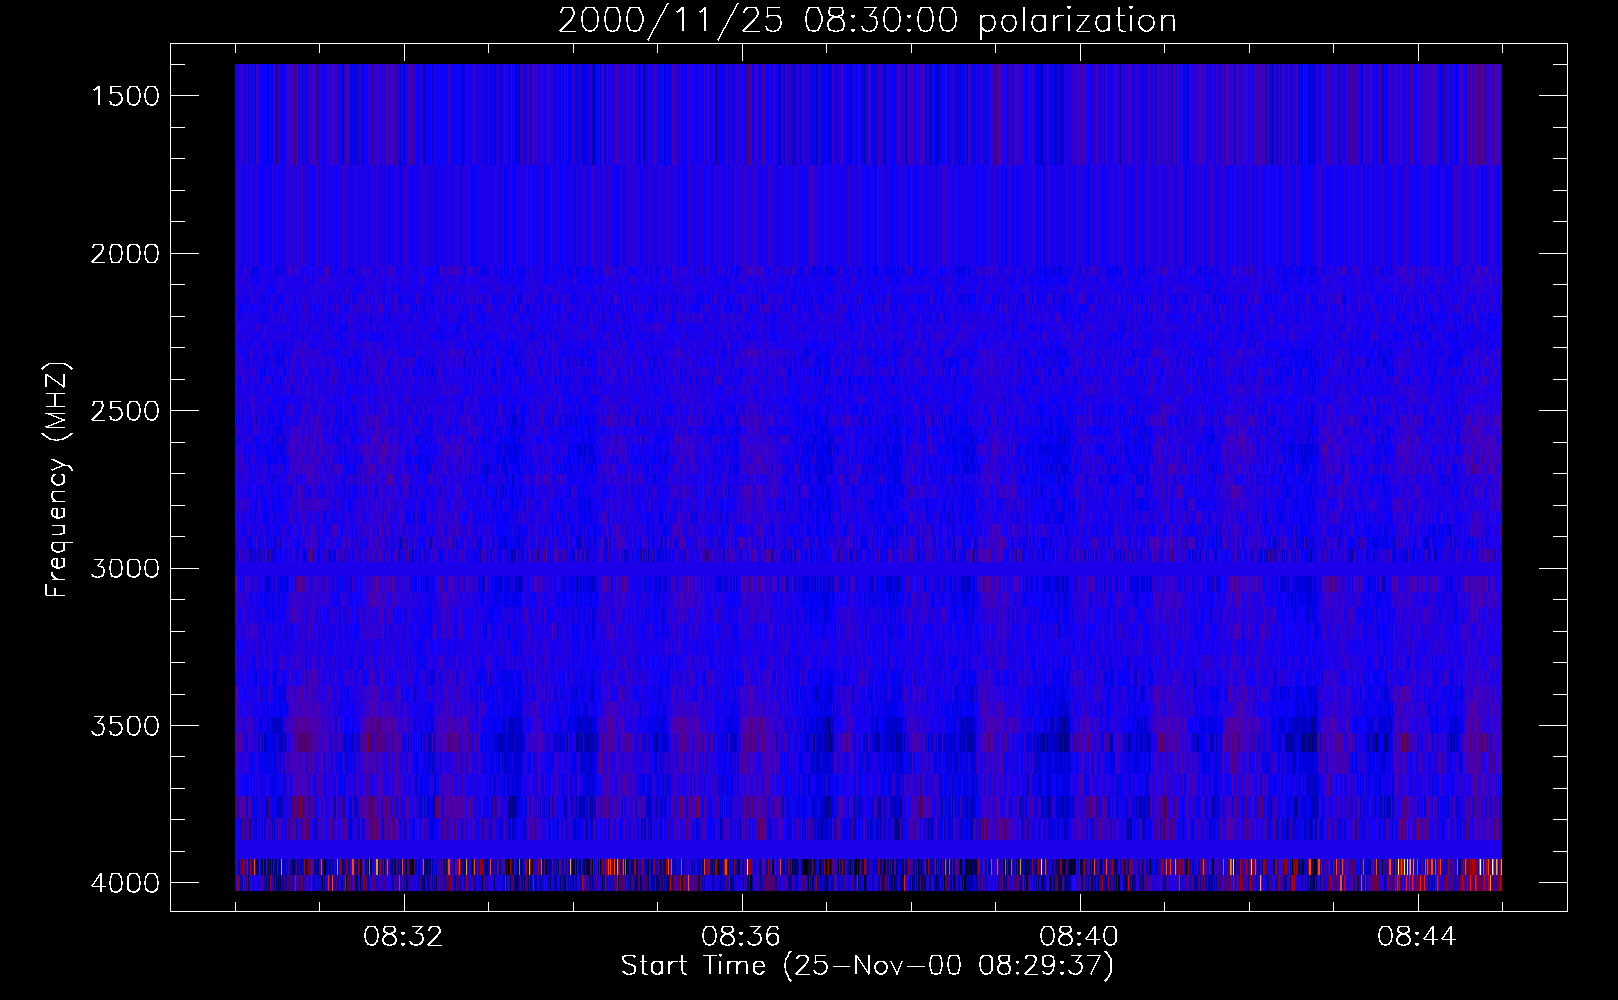Click the 4000 frequency tick label
The image size is (1618, 1000).
[125, 883]
